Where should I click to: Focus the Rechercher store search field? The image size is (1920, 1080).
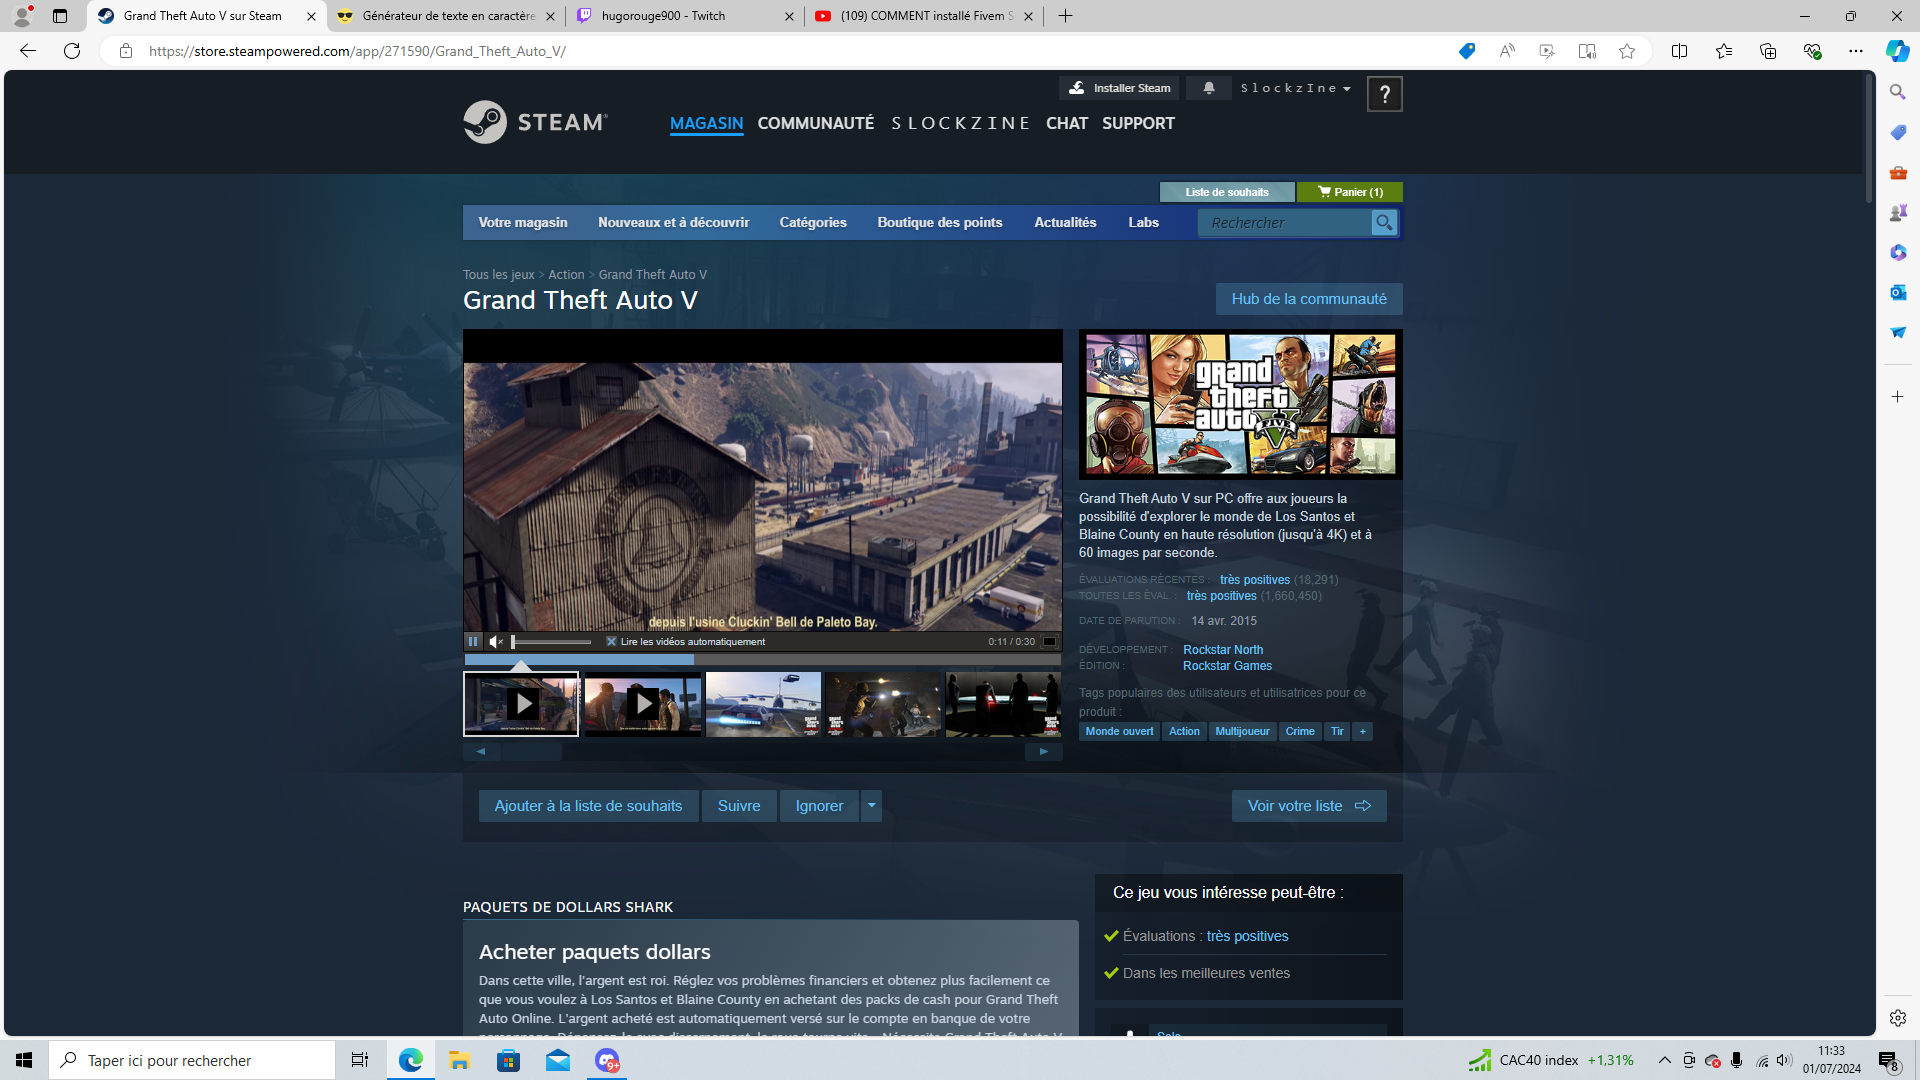click(1286, 223)
